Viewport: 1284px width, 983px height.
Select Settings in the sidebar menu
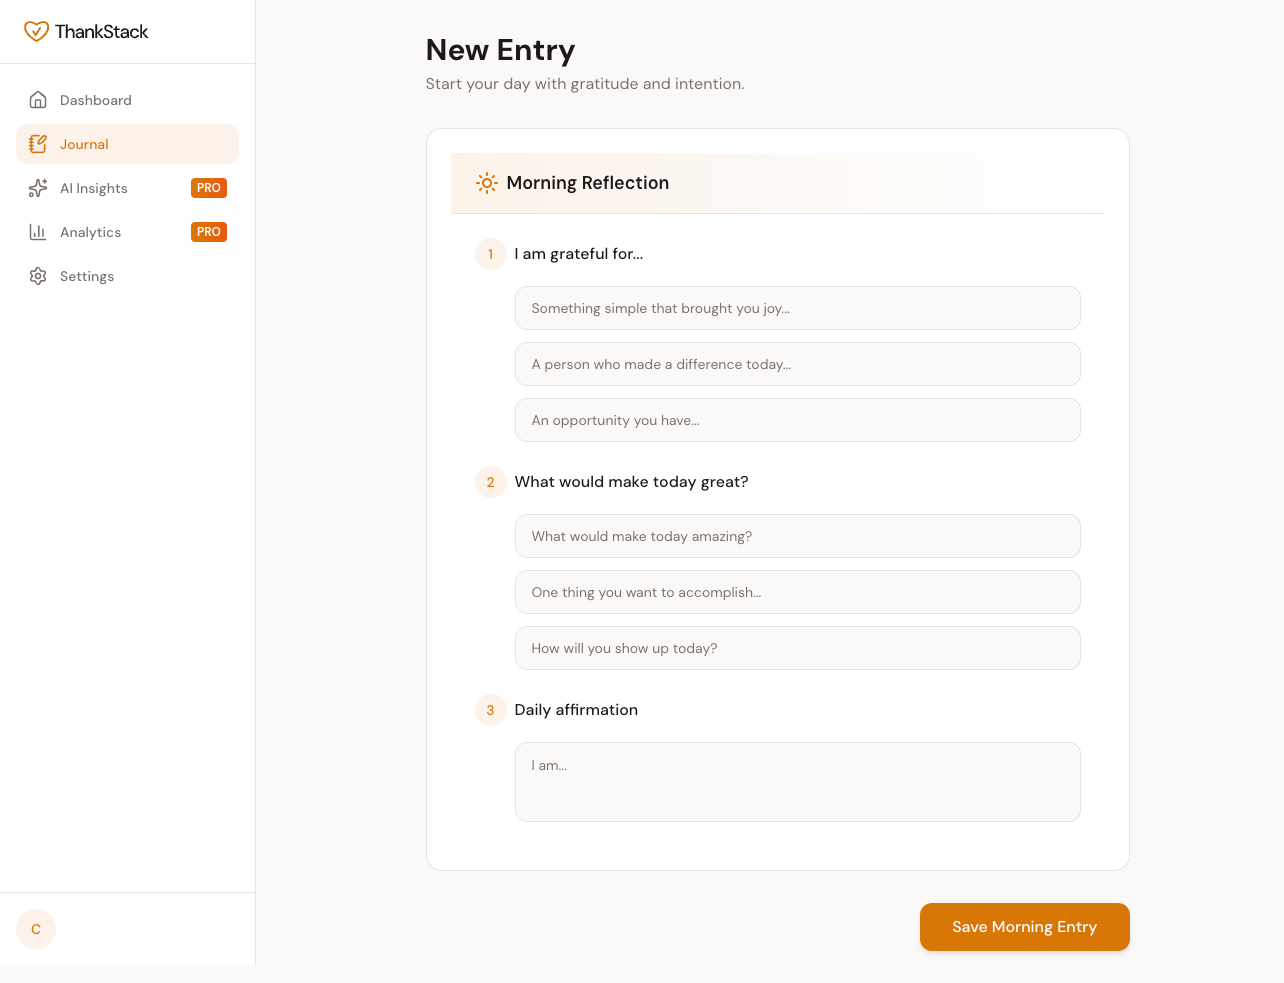click(x=87, y=275)
